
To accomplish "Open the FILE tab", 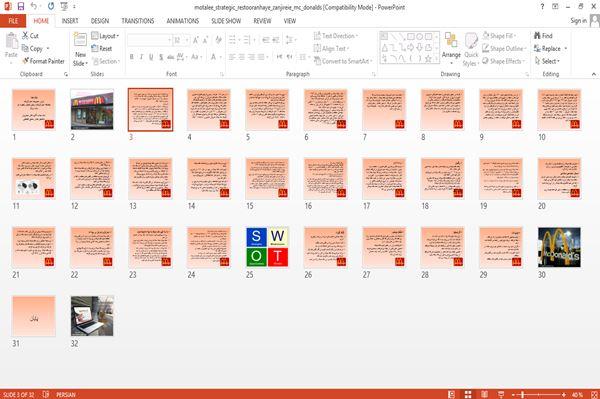I will 13,21.
